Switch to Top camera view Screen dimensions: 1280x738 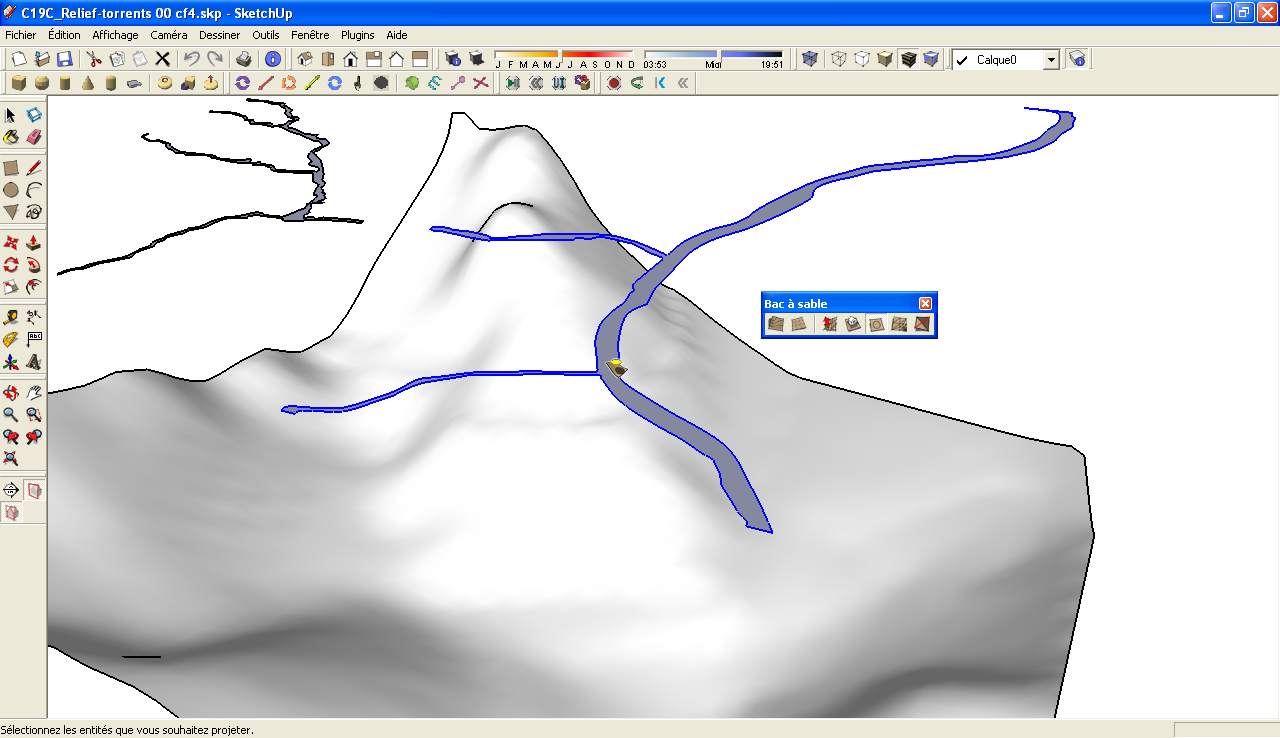click(328, 59)
